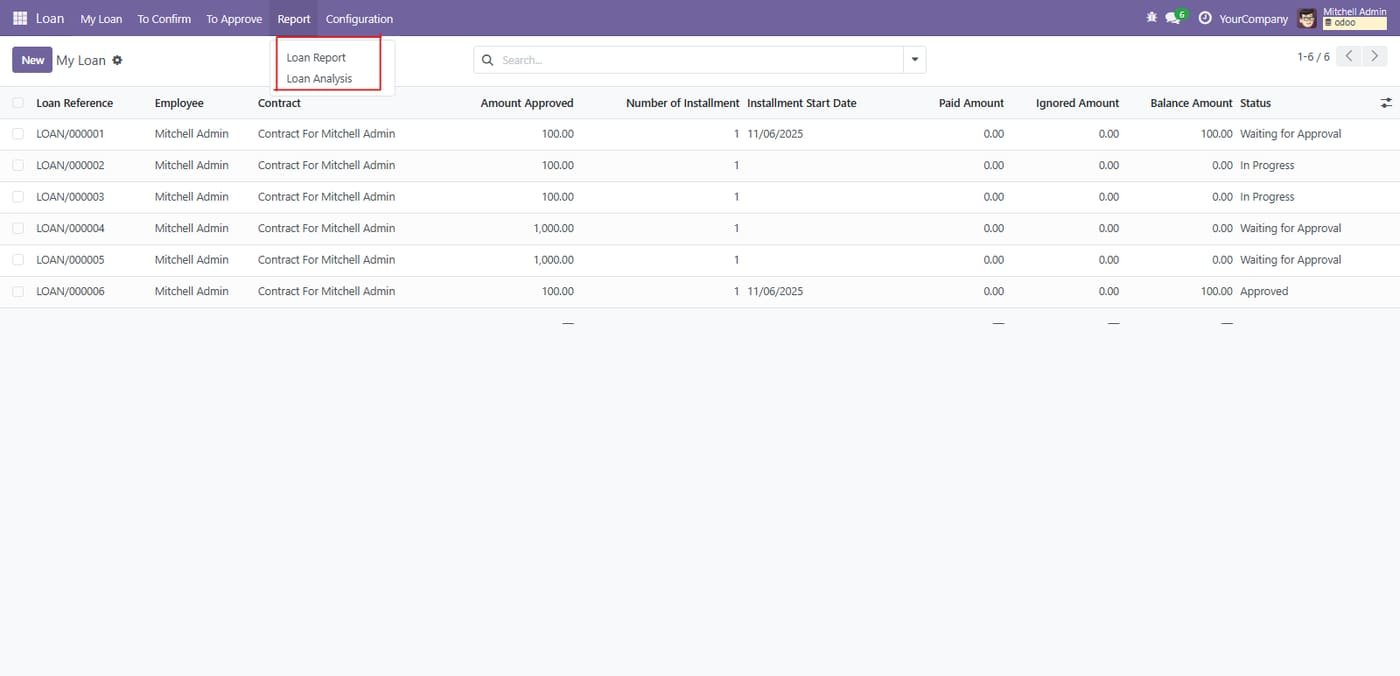Sort by Employee column header
1400x676 pixels.
pyautogui.click(x=179, y=103)
